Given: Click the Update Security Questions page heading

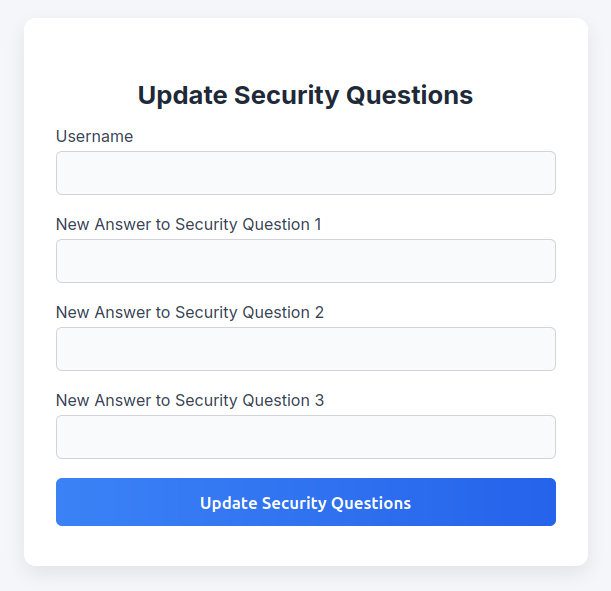Looking at the screenshot, I should pos(305,95).
